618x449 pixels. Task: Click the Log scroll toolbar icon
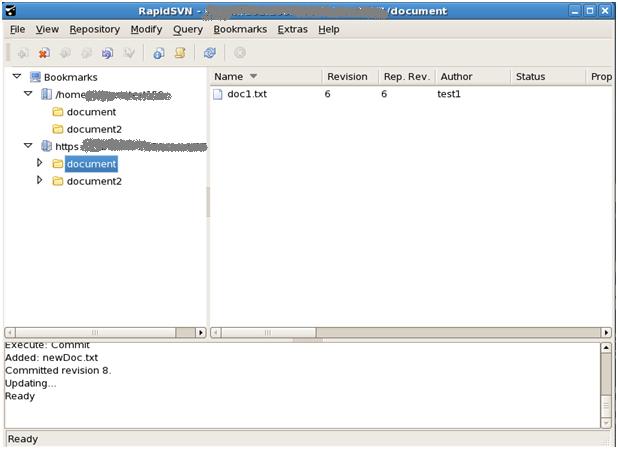(180, 53)
